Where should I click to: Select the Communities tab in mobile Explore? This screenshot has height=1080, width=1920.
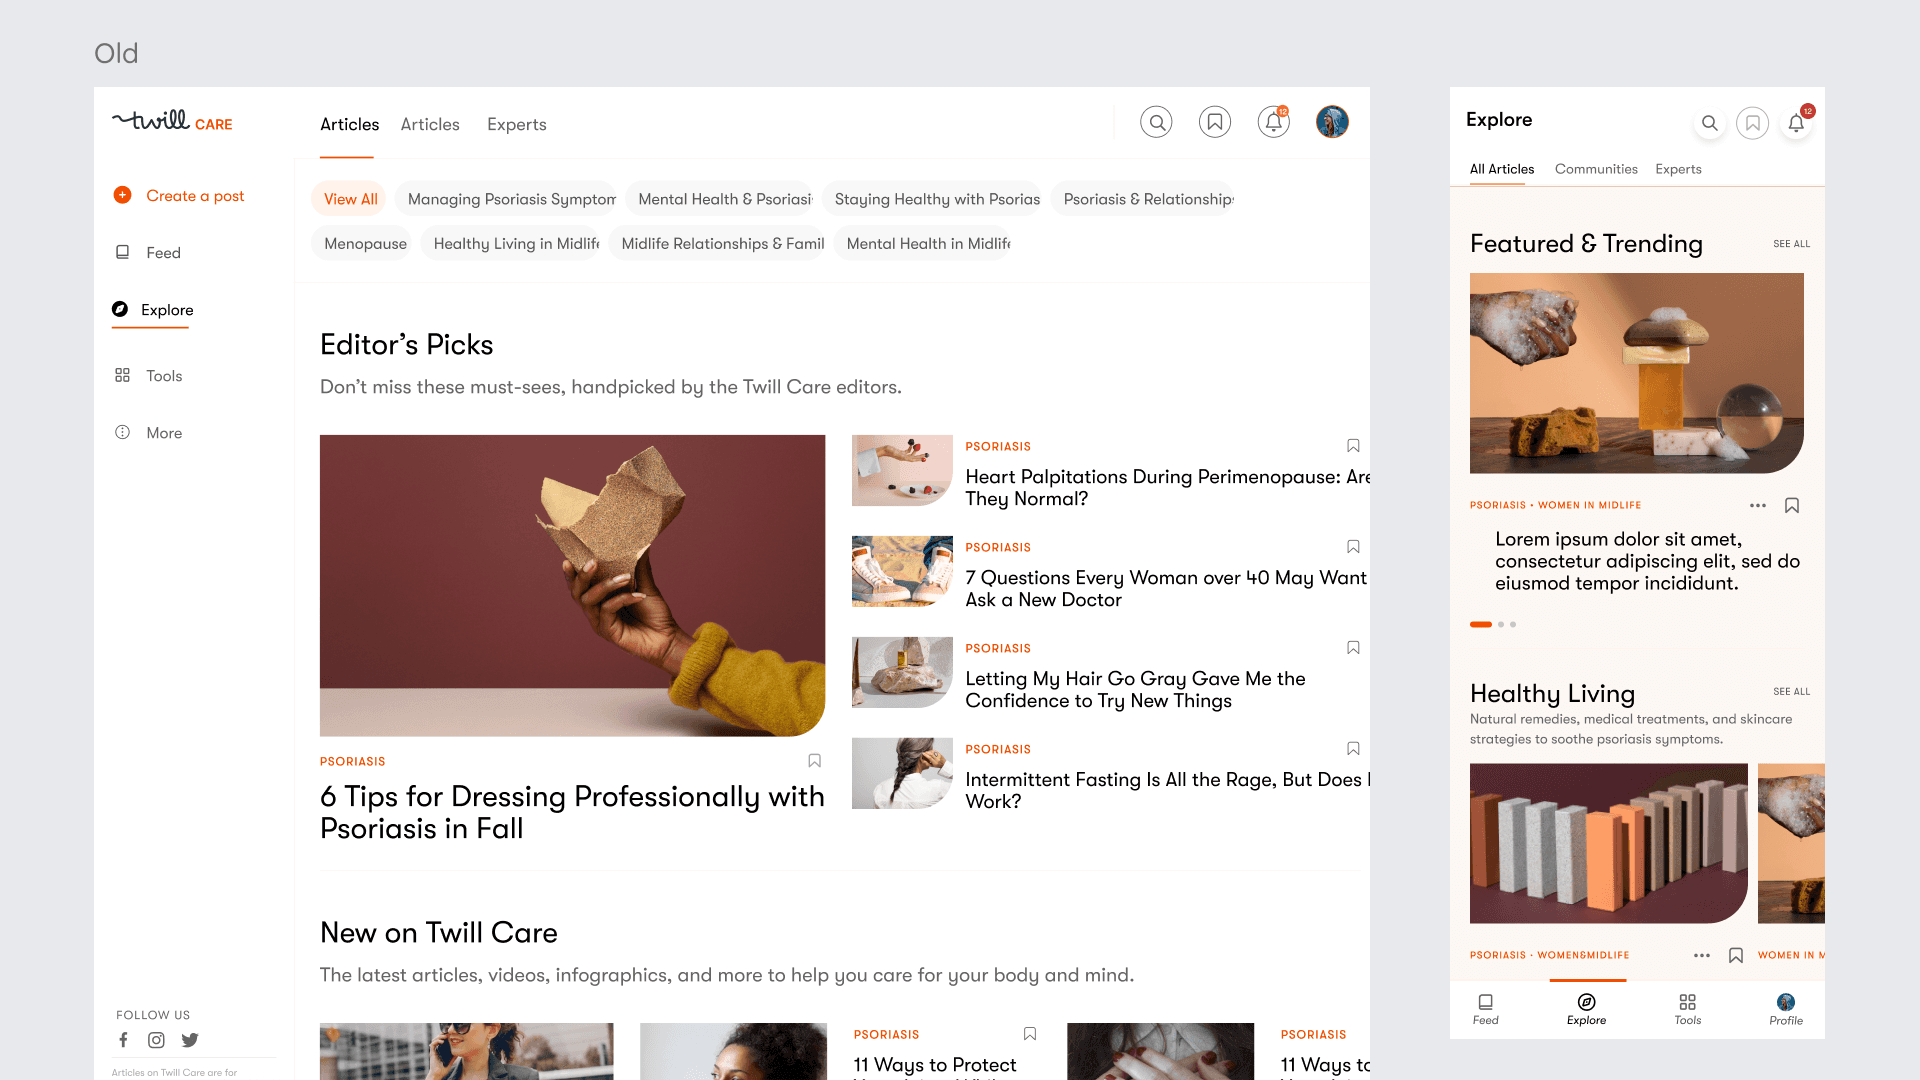coord(1596,169)
